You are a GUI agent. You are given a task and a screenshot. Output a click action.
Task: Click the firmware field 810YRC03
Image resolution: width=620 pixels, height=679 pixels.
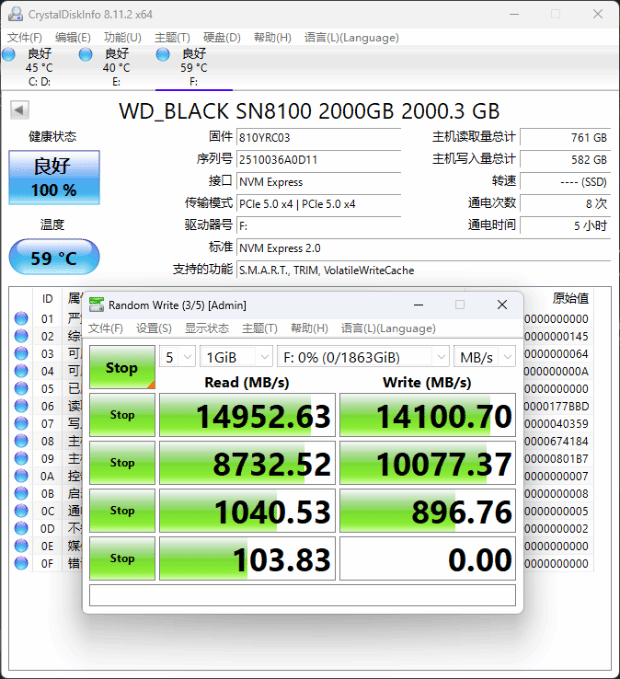(318, 138)
